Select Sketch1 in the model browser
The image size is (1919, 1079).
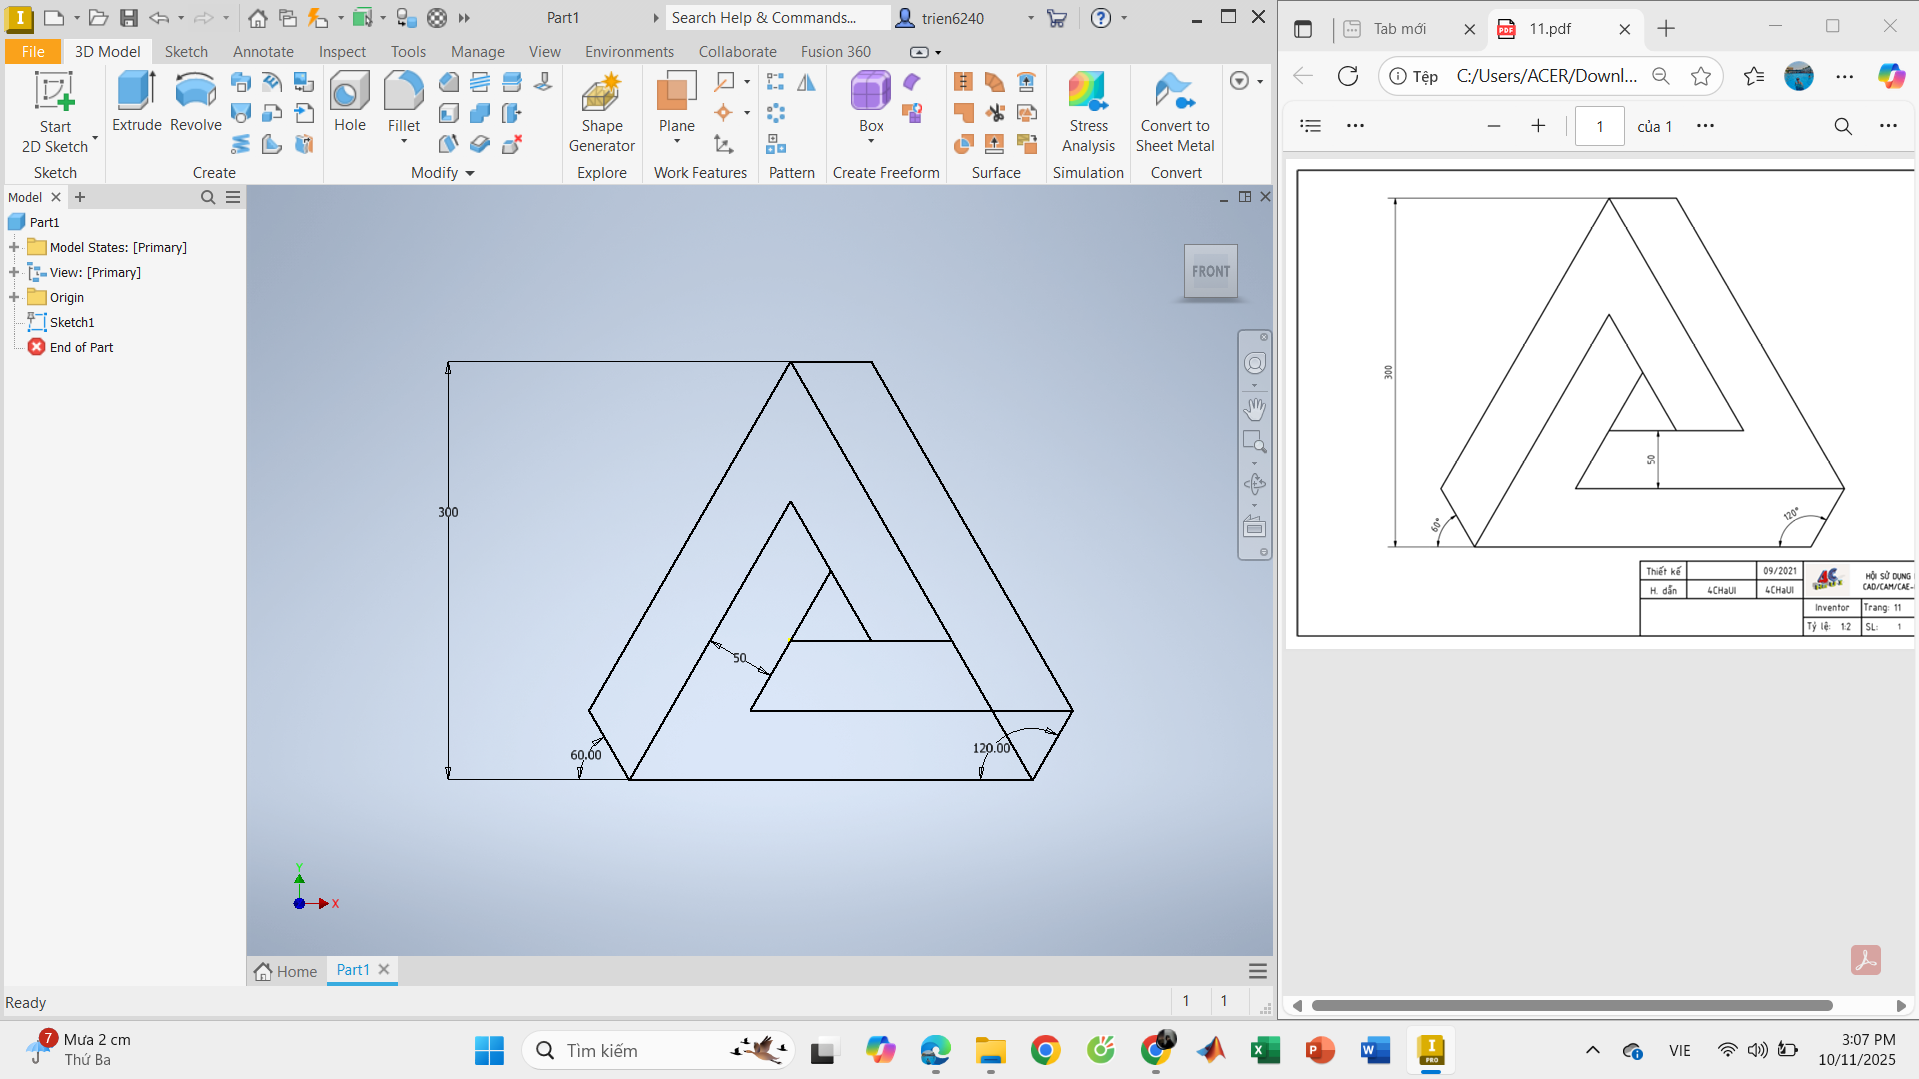pos(72,322)
